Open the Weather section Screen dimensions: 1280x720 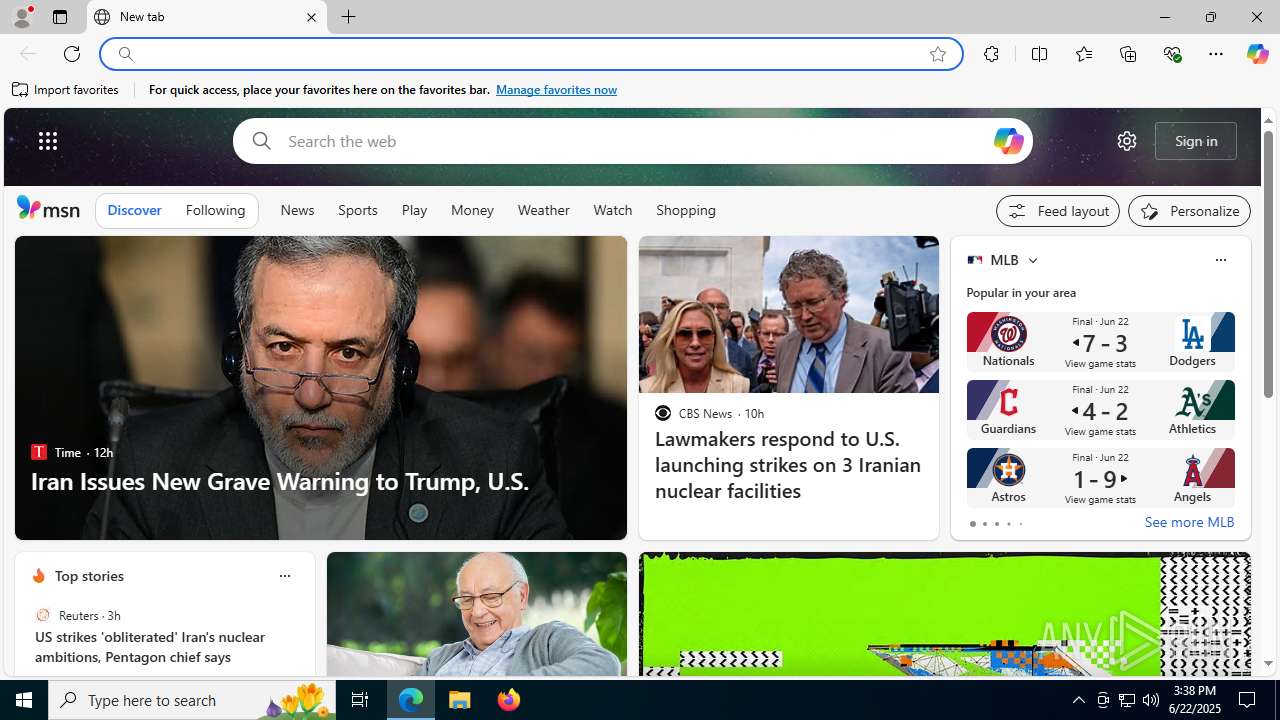[x=543, y=211]
